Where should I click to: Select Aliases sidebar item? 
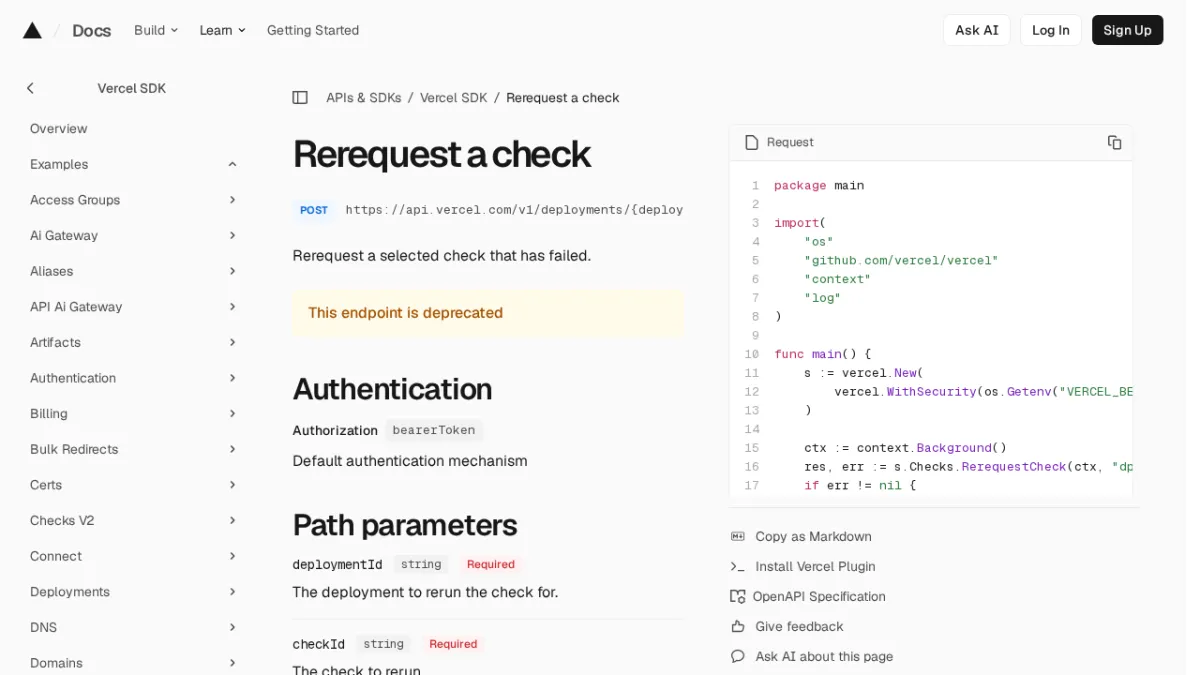[52, 271]
